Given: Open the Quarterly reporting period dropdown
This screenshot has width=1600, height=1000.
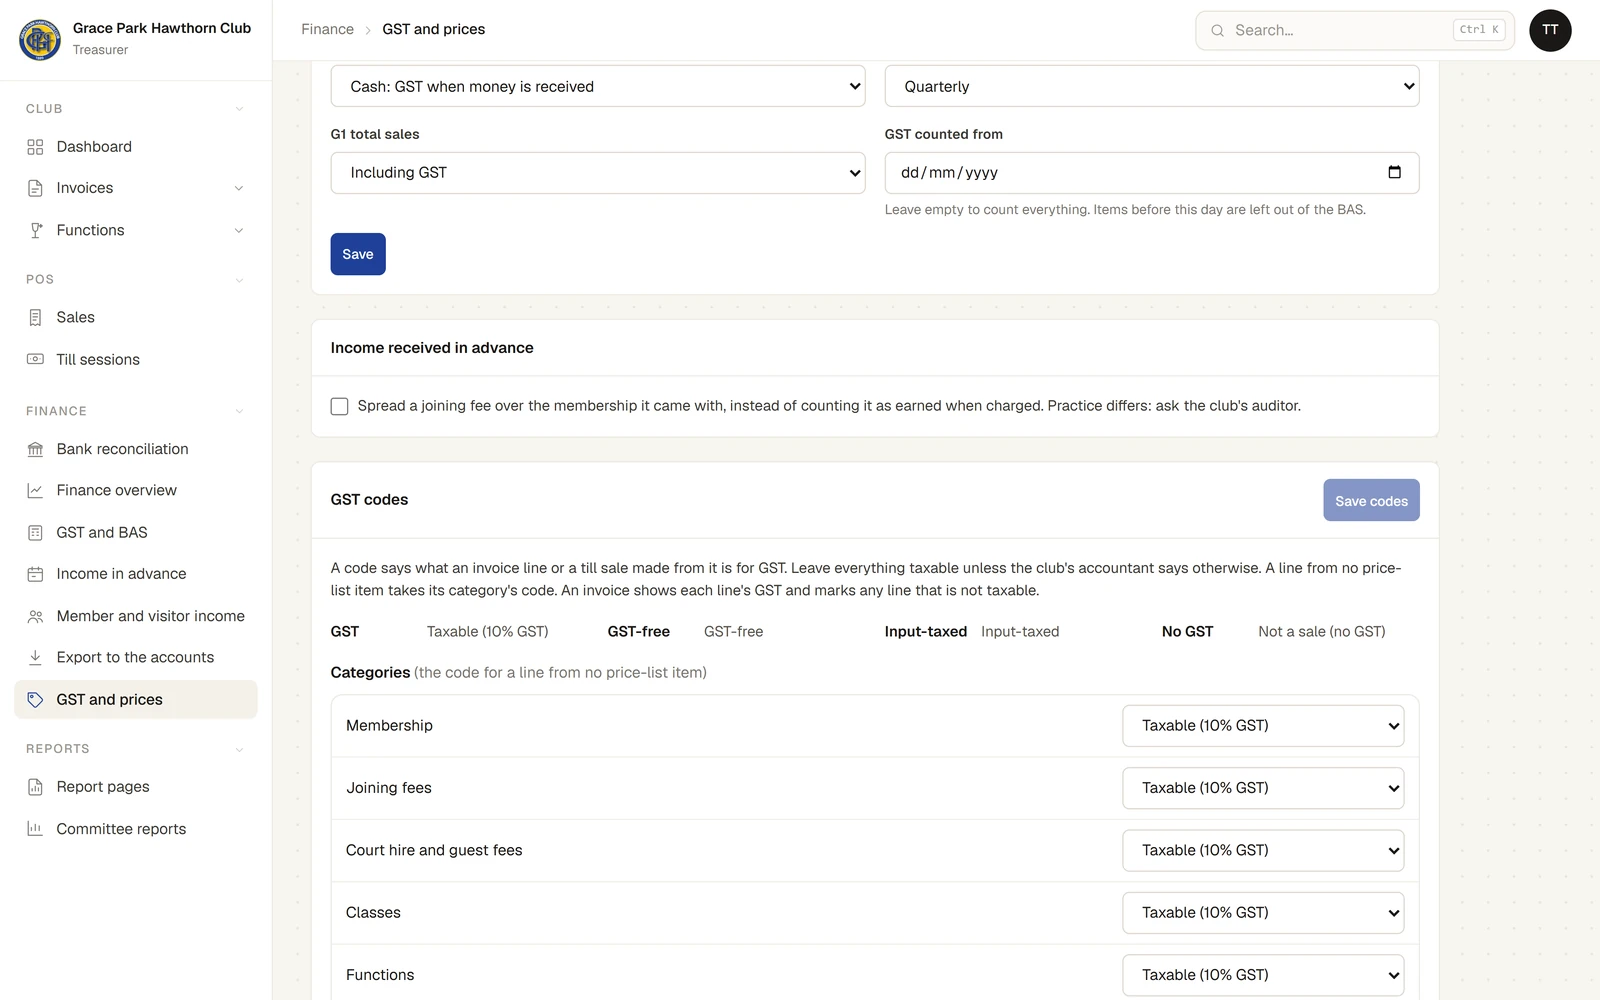Looking at the screenshot, I should (1152, 86).
